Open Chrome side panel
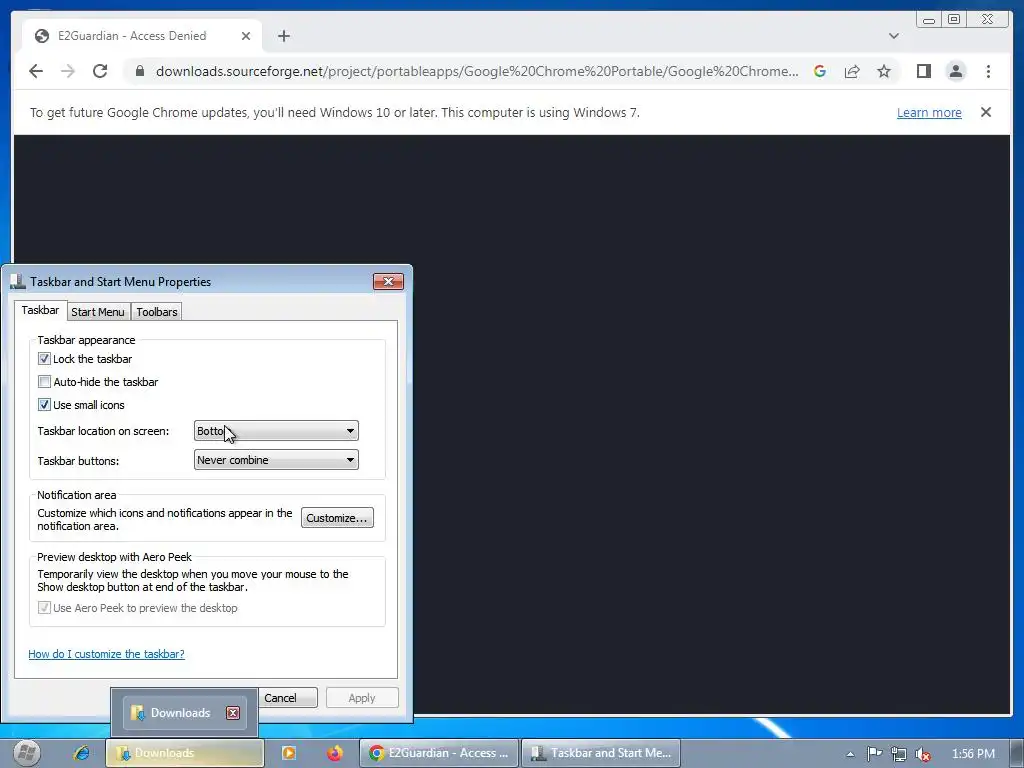This screenshot has height=768, width=1024. pos(923,71)
